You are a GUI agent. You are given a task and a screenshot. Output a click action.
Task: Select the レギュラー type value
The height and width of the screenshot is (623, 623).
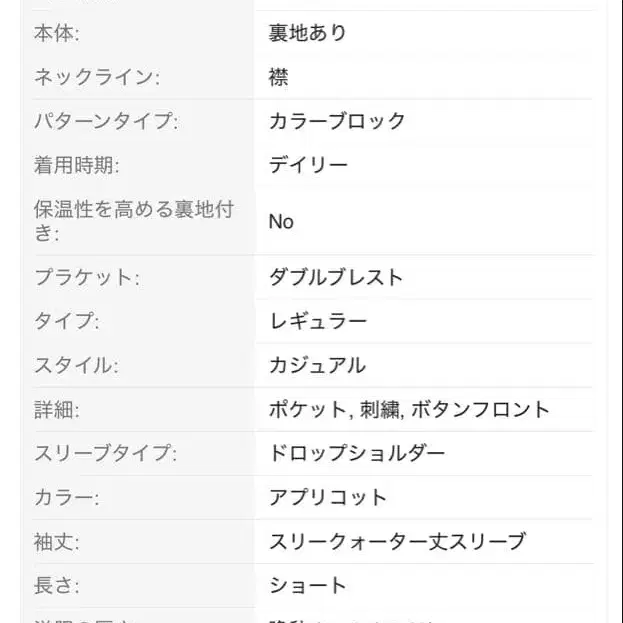318,321
